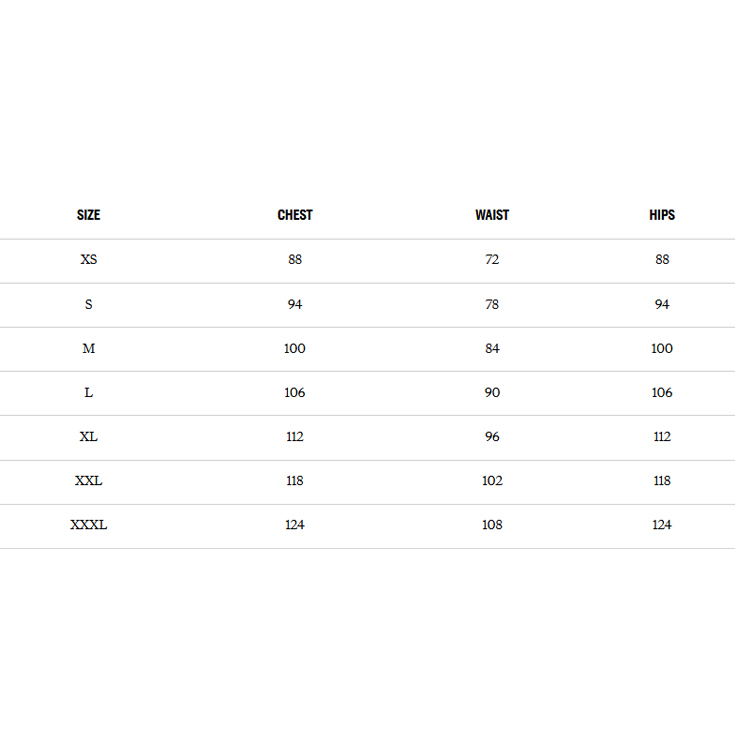Click the CHEST column header

[x=295, y=215]
